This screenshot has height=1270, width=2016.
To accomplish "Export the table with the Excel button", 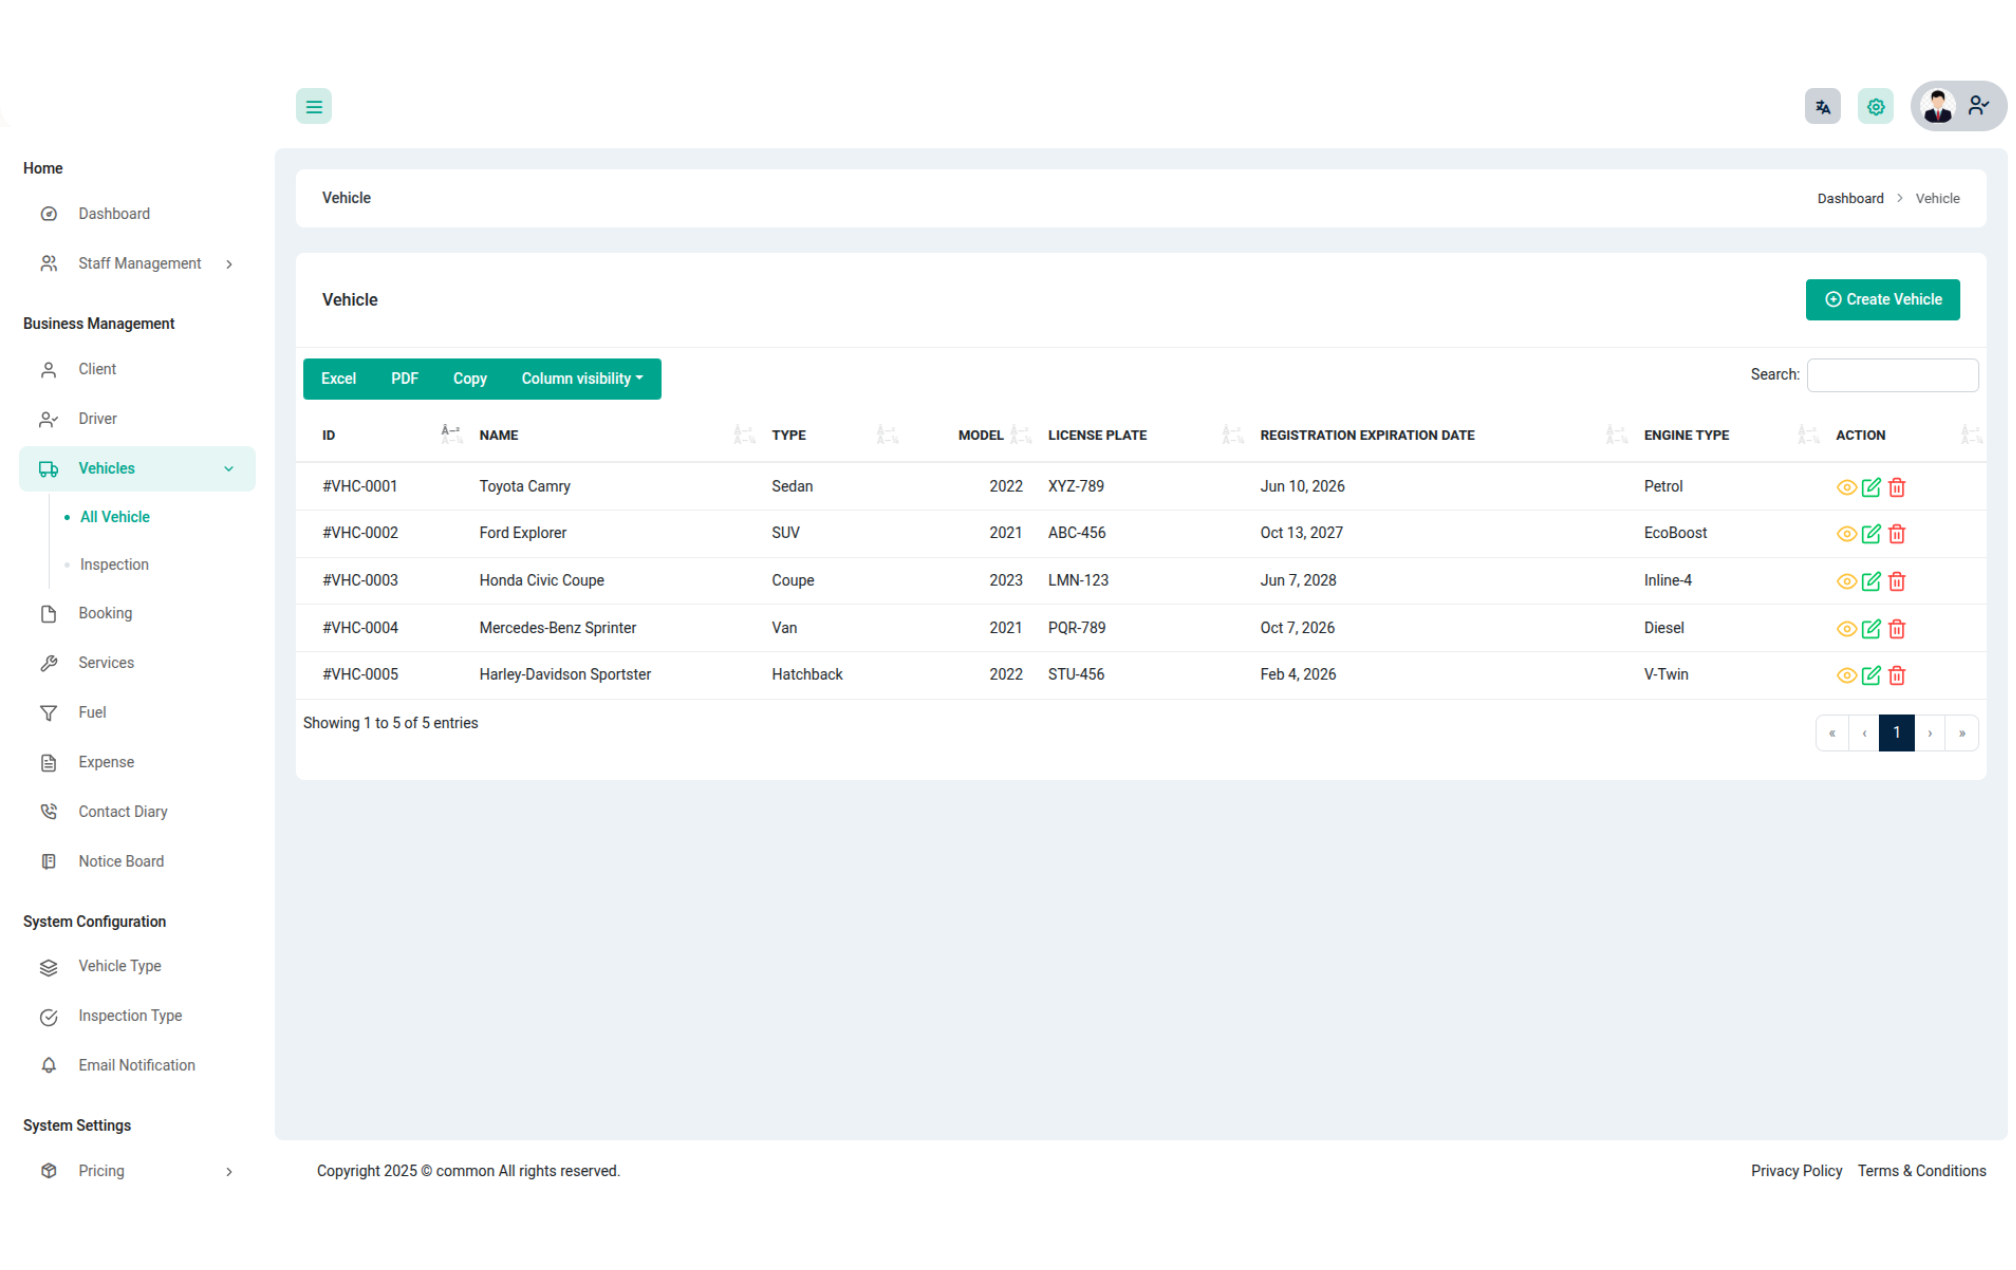I will (338, 379).
